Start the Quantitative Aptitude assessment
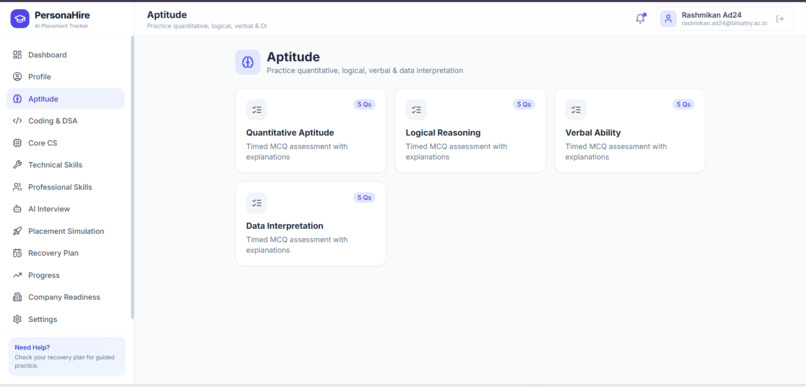806x387 pixels. (310, 131)
